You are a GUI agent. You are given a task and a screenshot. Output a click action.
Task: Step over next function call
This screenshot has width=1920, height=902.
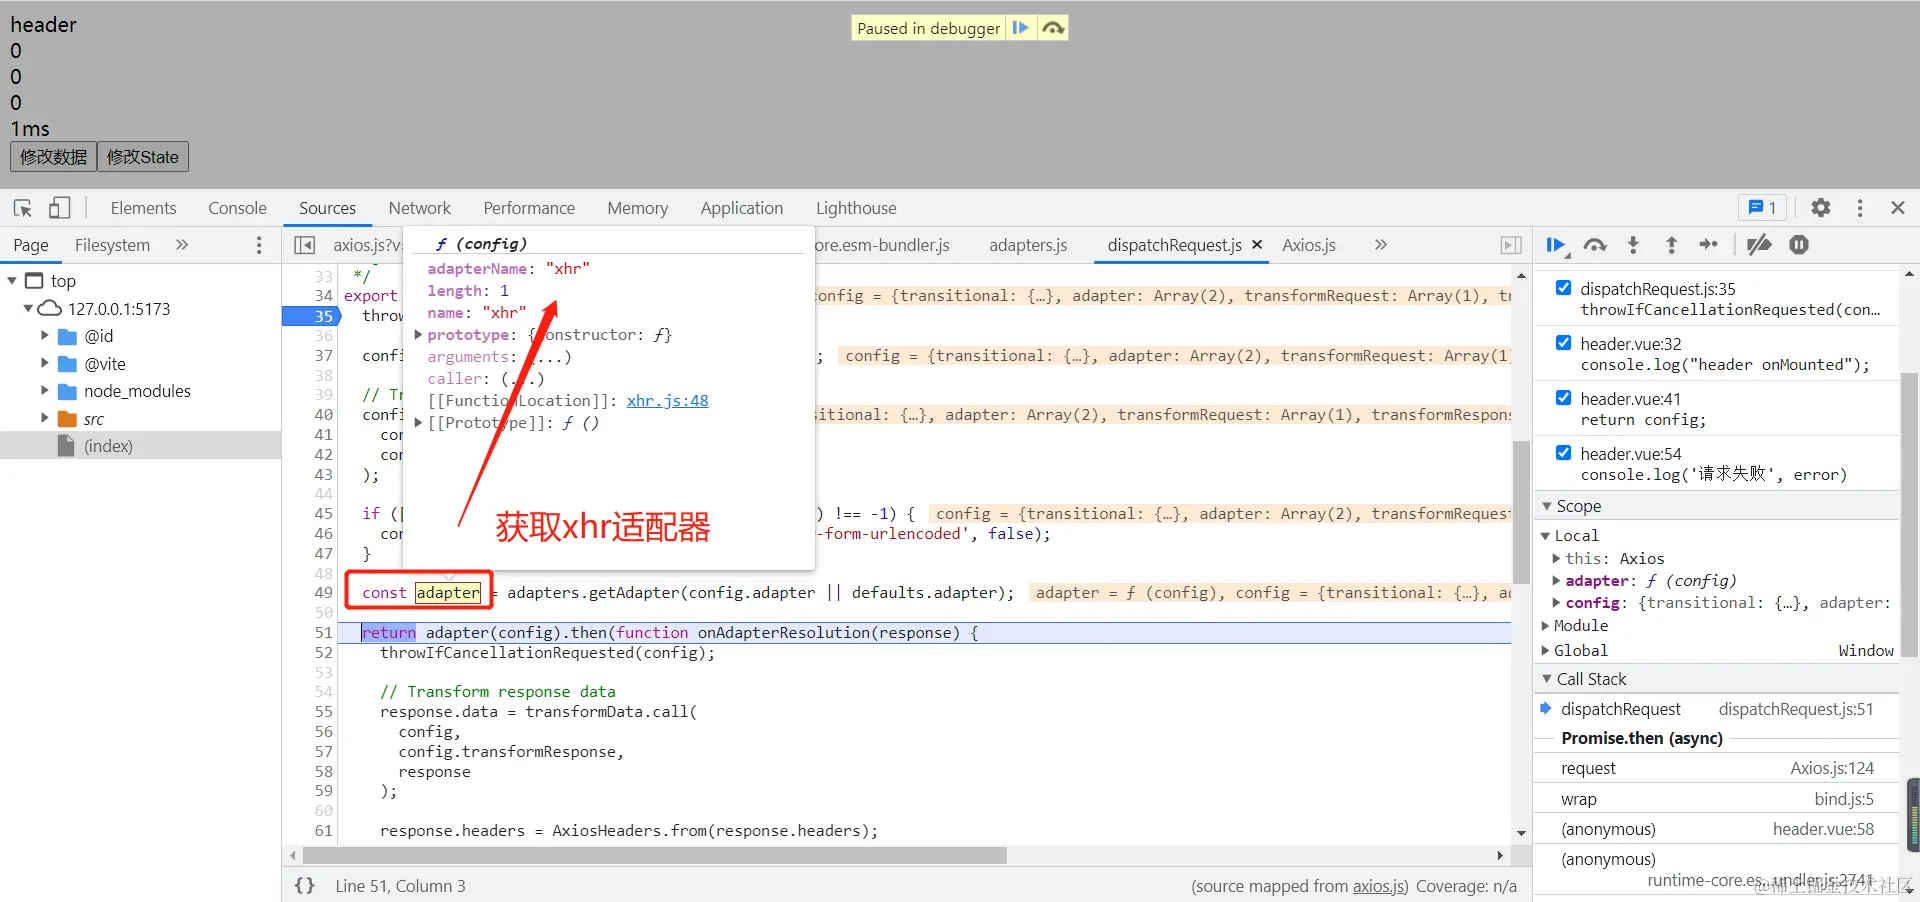tap(1595, 245)
